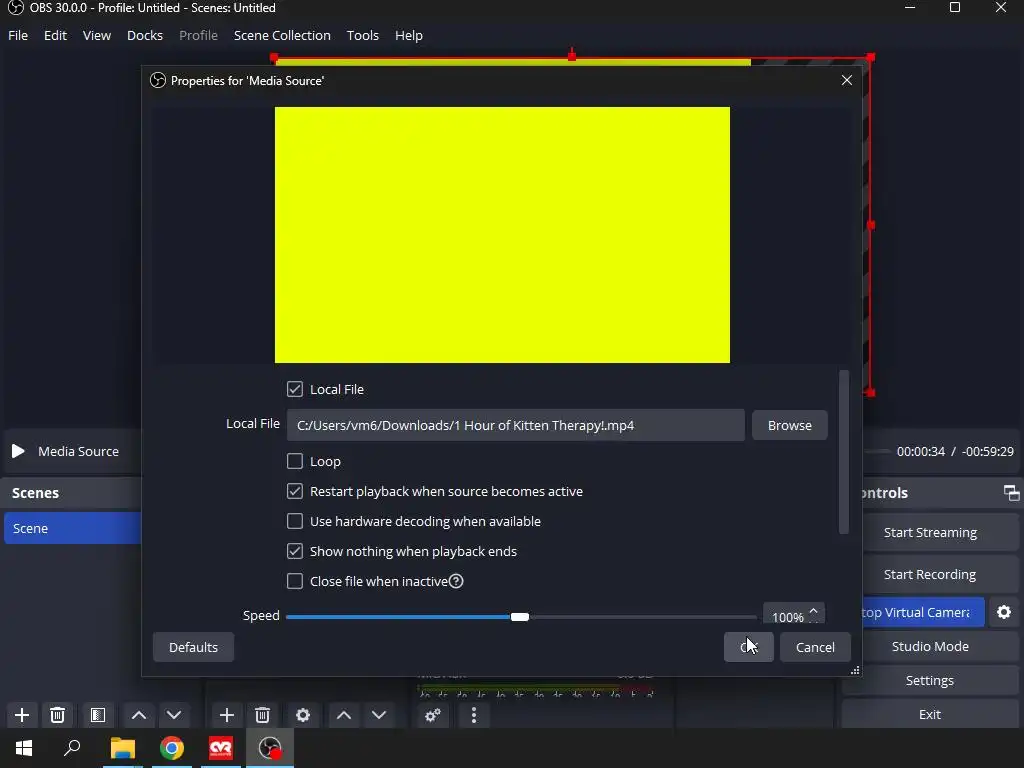
Task: Play the Media Source with the play icon
Action: 18,451
